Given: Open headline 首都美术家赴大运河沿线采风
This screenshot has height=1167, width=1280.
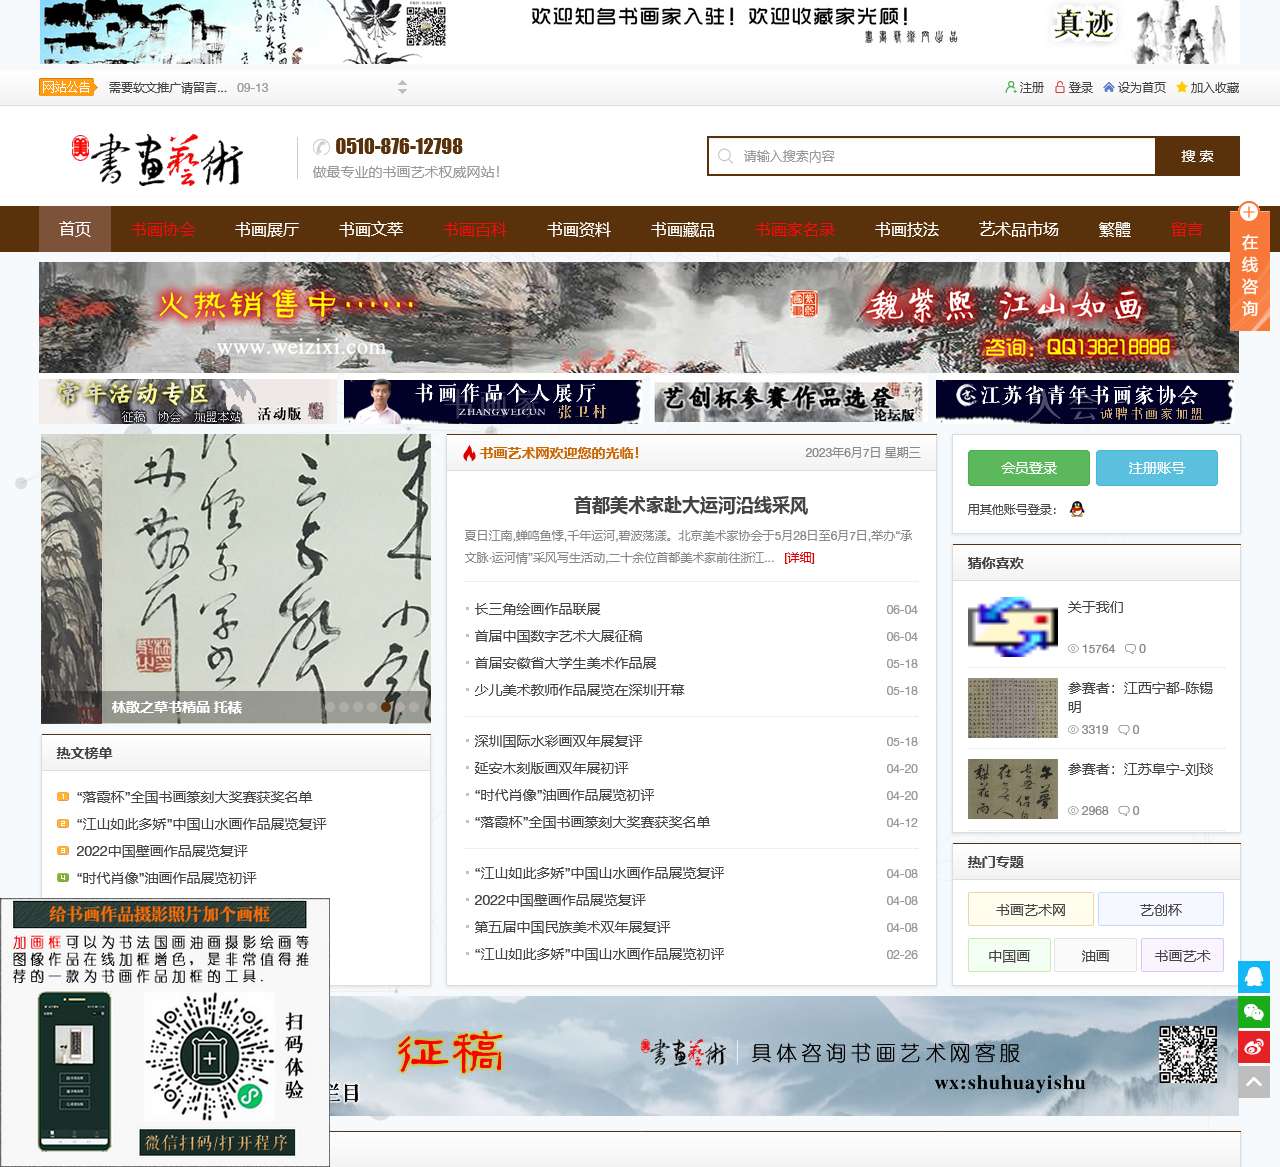Looking at the screenshot, I should [691, 506].
